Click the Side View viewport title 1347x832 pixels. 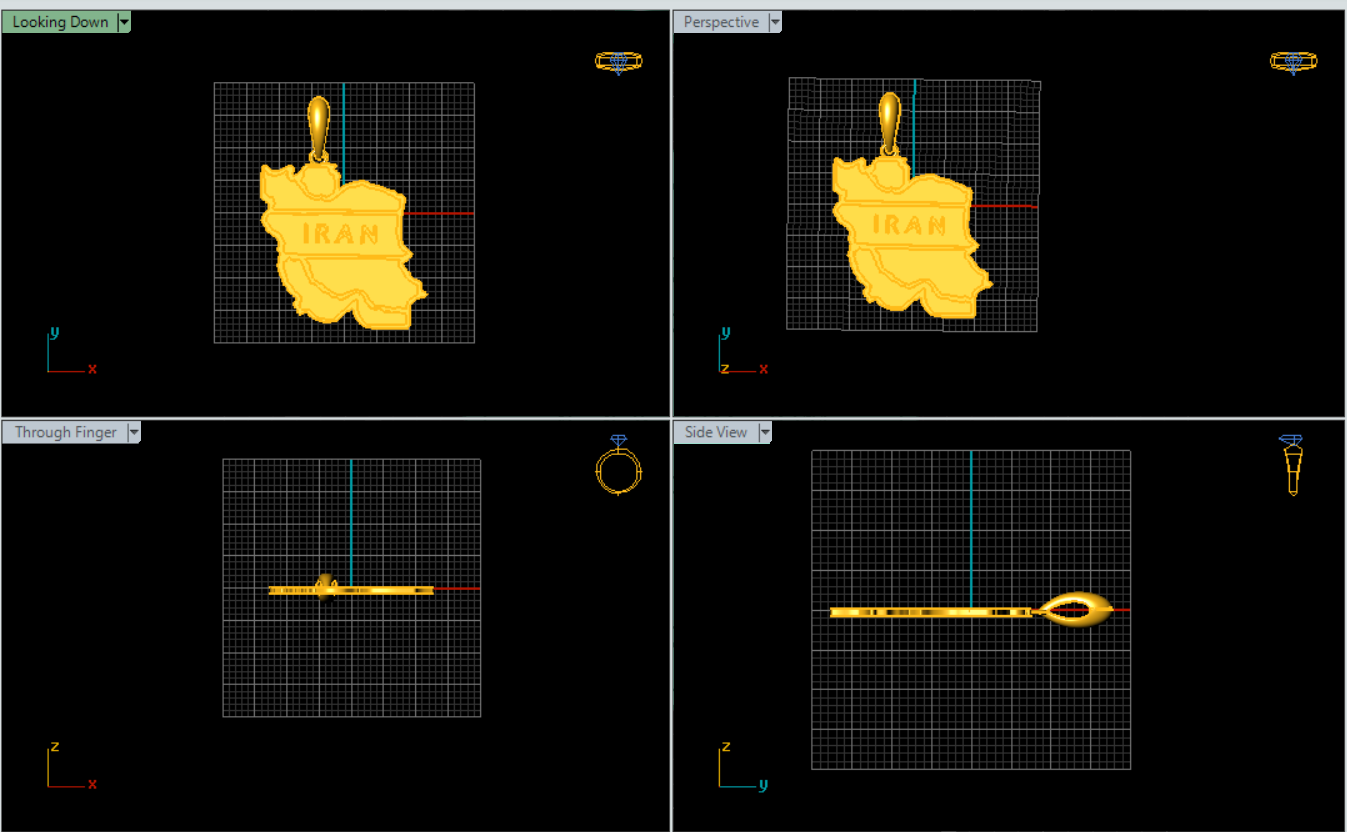[x=715, y=432]
